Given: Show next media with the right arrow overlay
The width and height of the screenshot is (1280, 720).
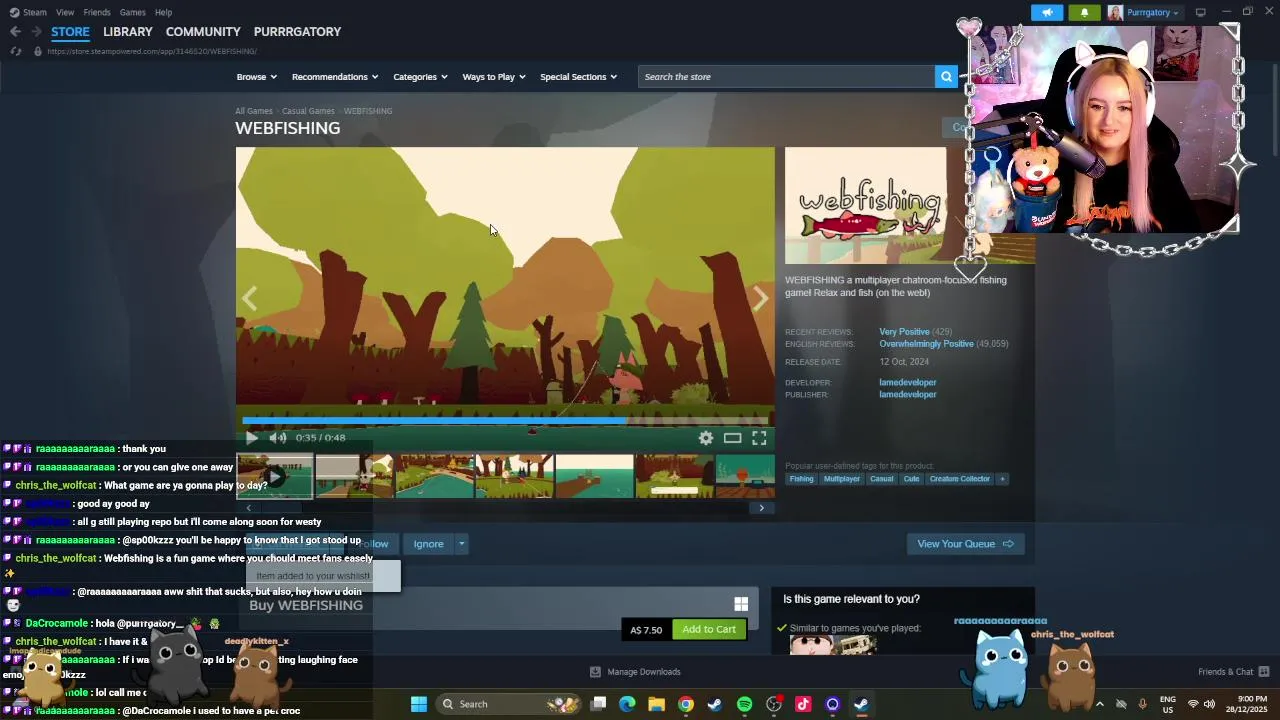Looking at the screenshot, I should coord(761,298).
